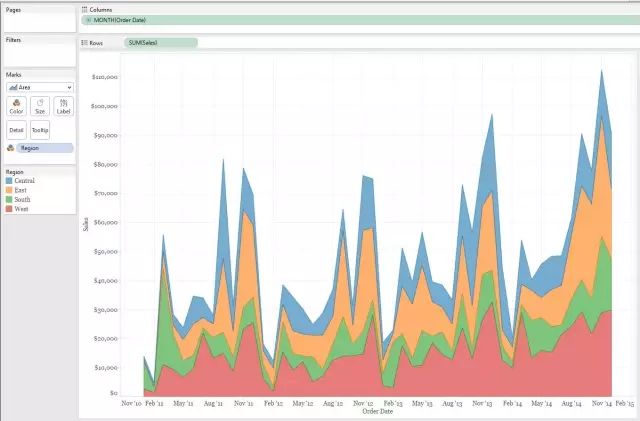Open the Color marks card
Viewport: 640px width, 421px height.
[16, 106]
